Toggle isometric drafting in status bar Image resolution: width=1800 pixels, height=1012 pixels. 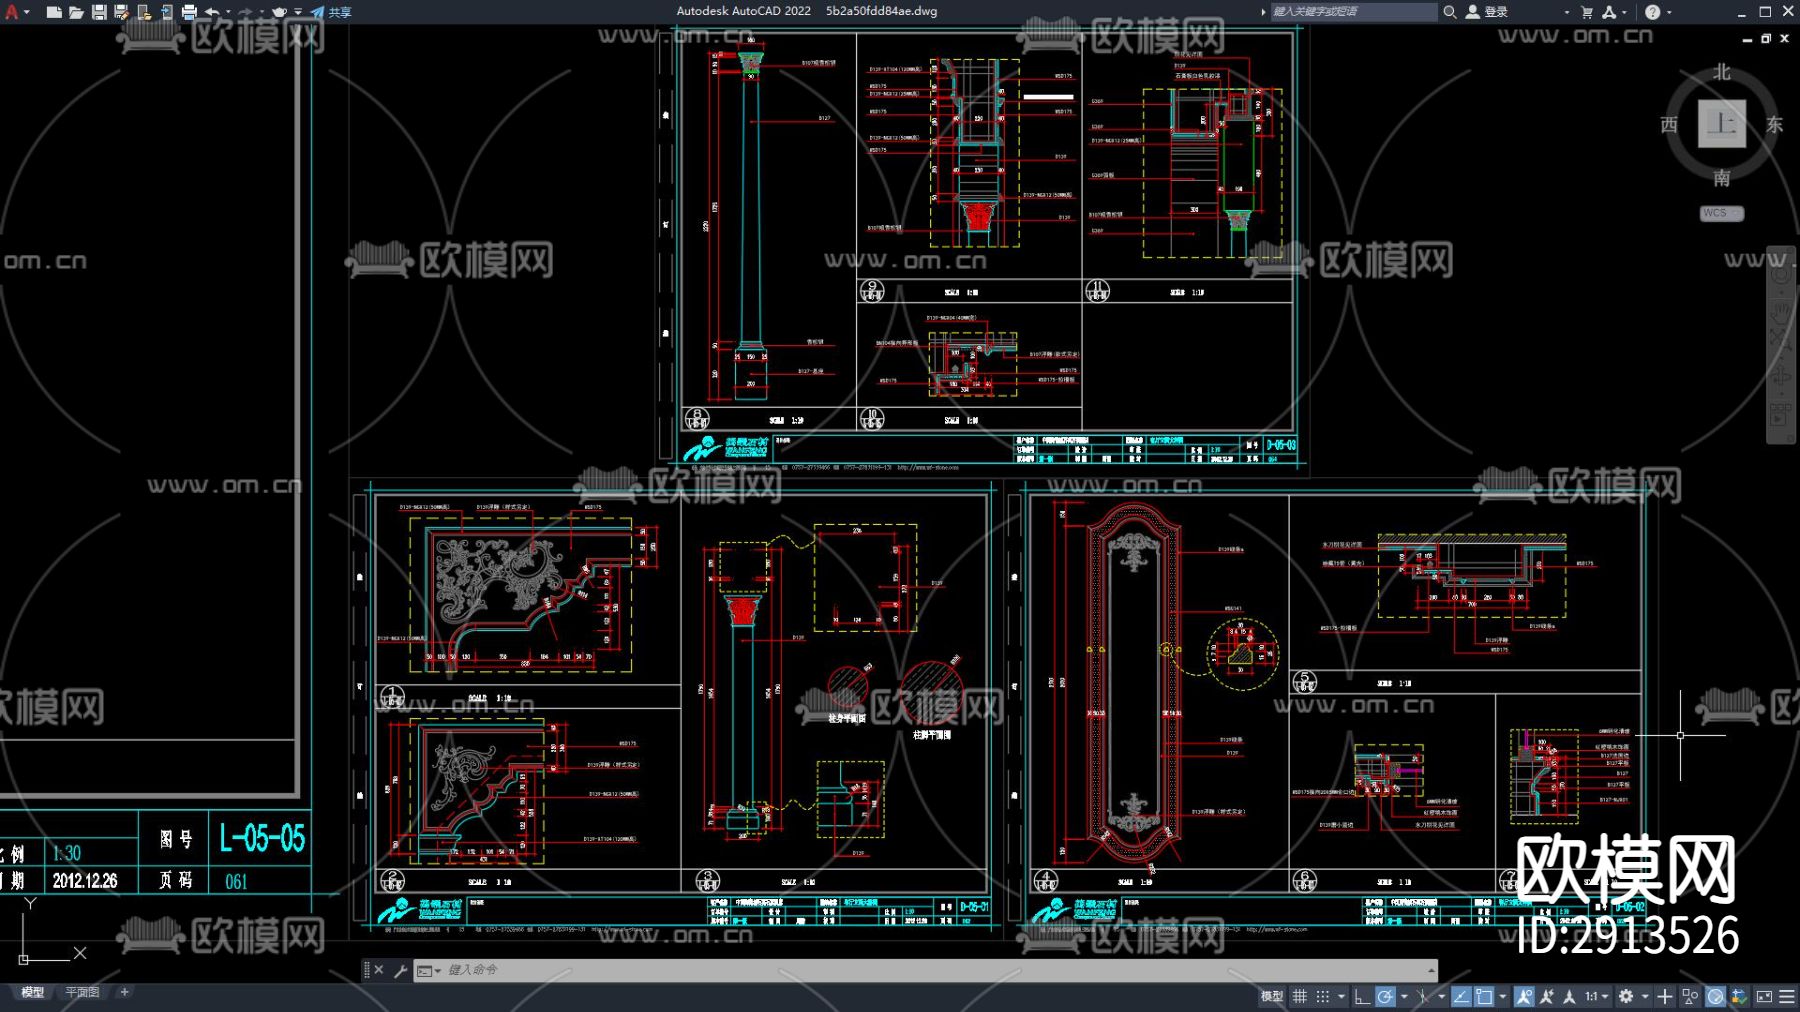pos(1423,997)
